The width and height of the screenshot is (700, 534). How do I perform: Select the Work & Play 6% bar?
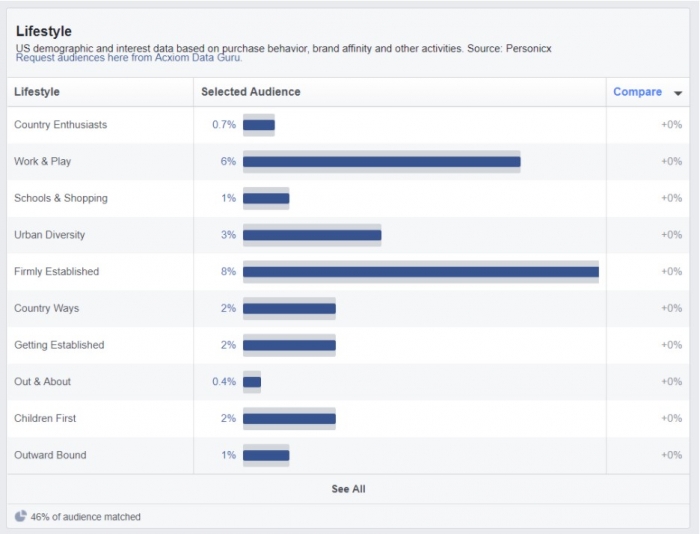381,162
